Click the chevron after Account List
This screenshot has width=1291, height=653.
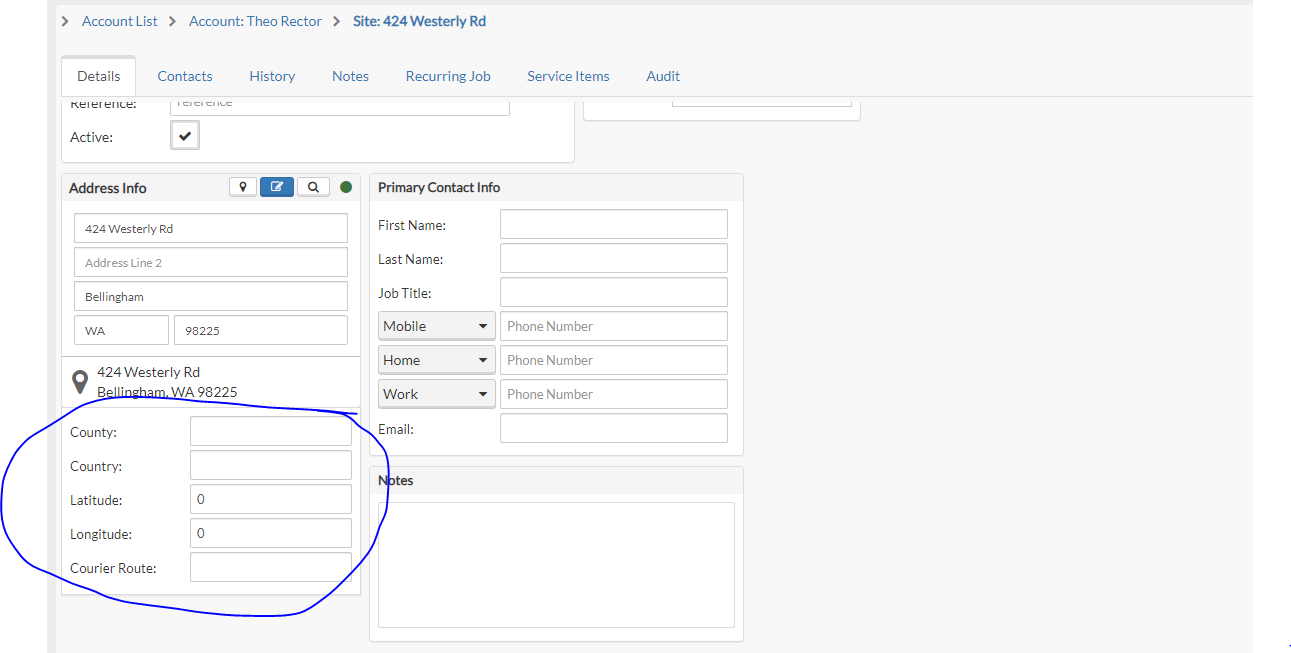(x=172, y=20)
